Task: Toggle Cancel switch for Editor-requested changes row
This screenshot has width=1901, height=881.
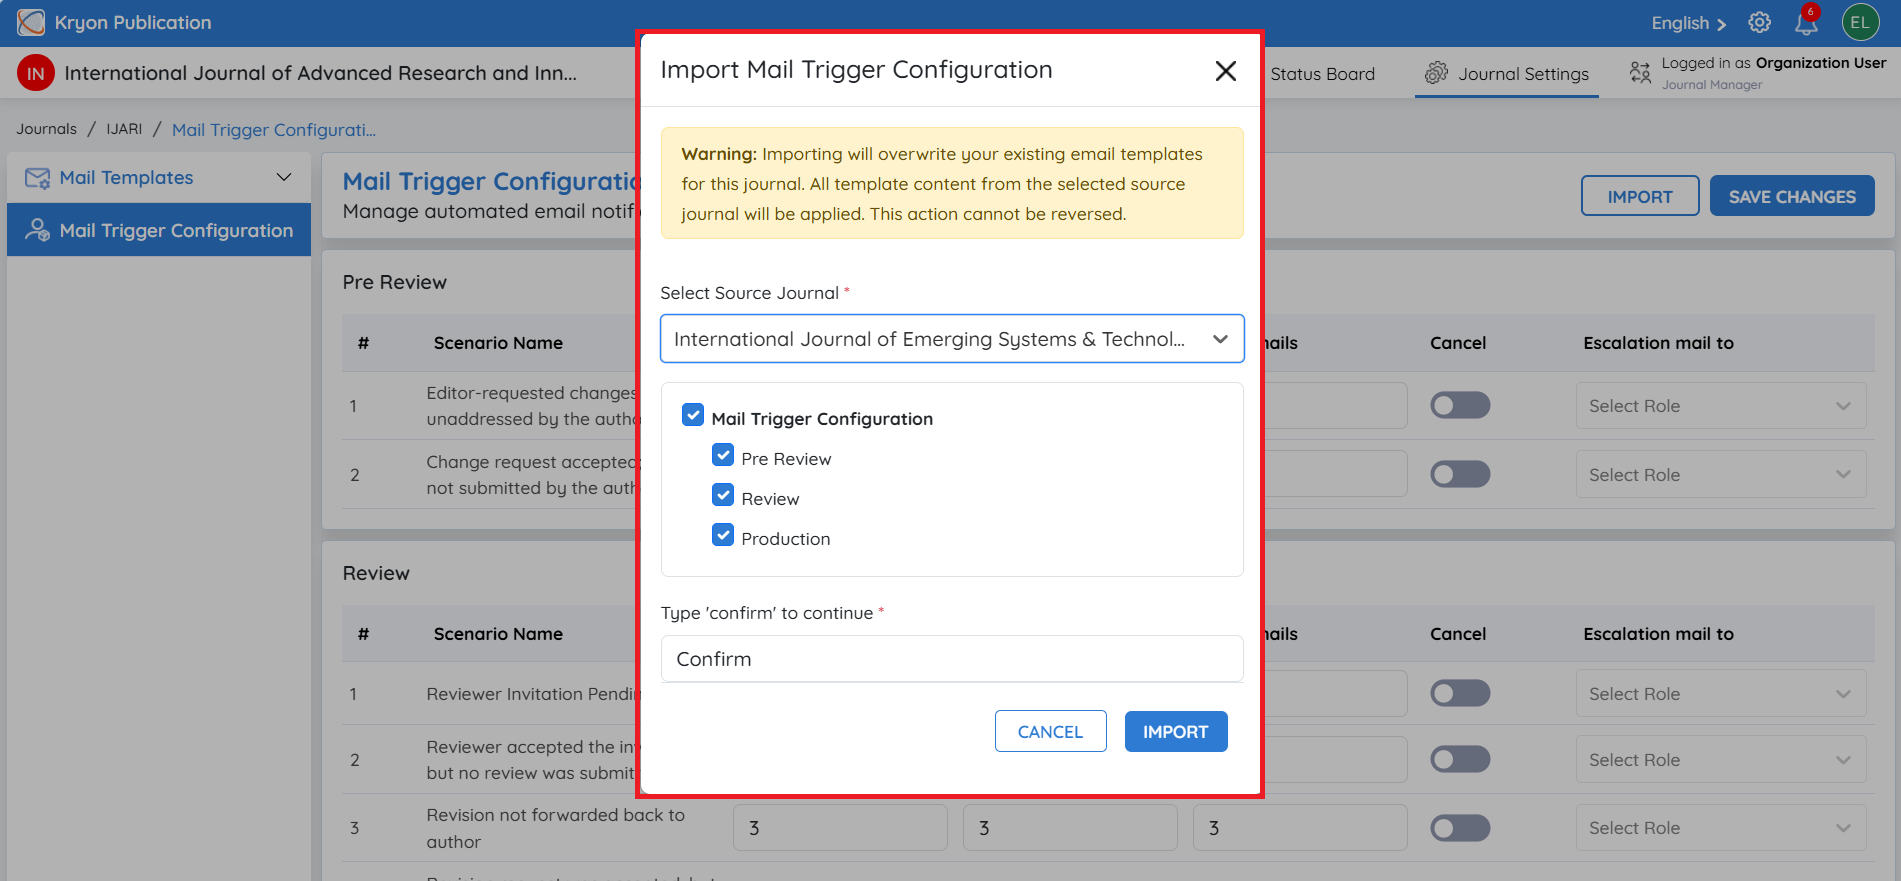Action: tap(1460, 405)
